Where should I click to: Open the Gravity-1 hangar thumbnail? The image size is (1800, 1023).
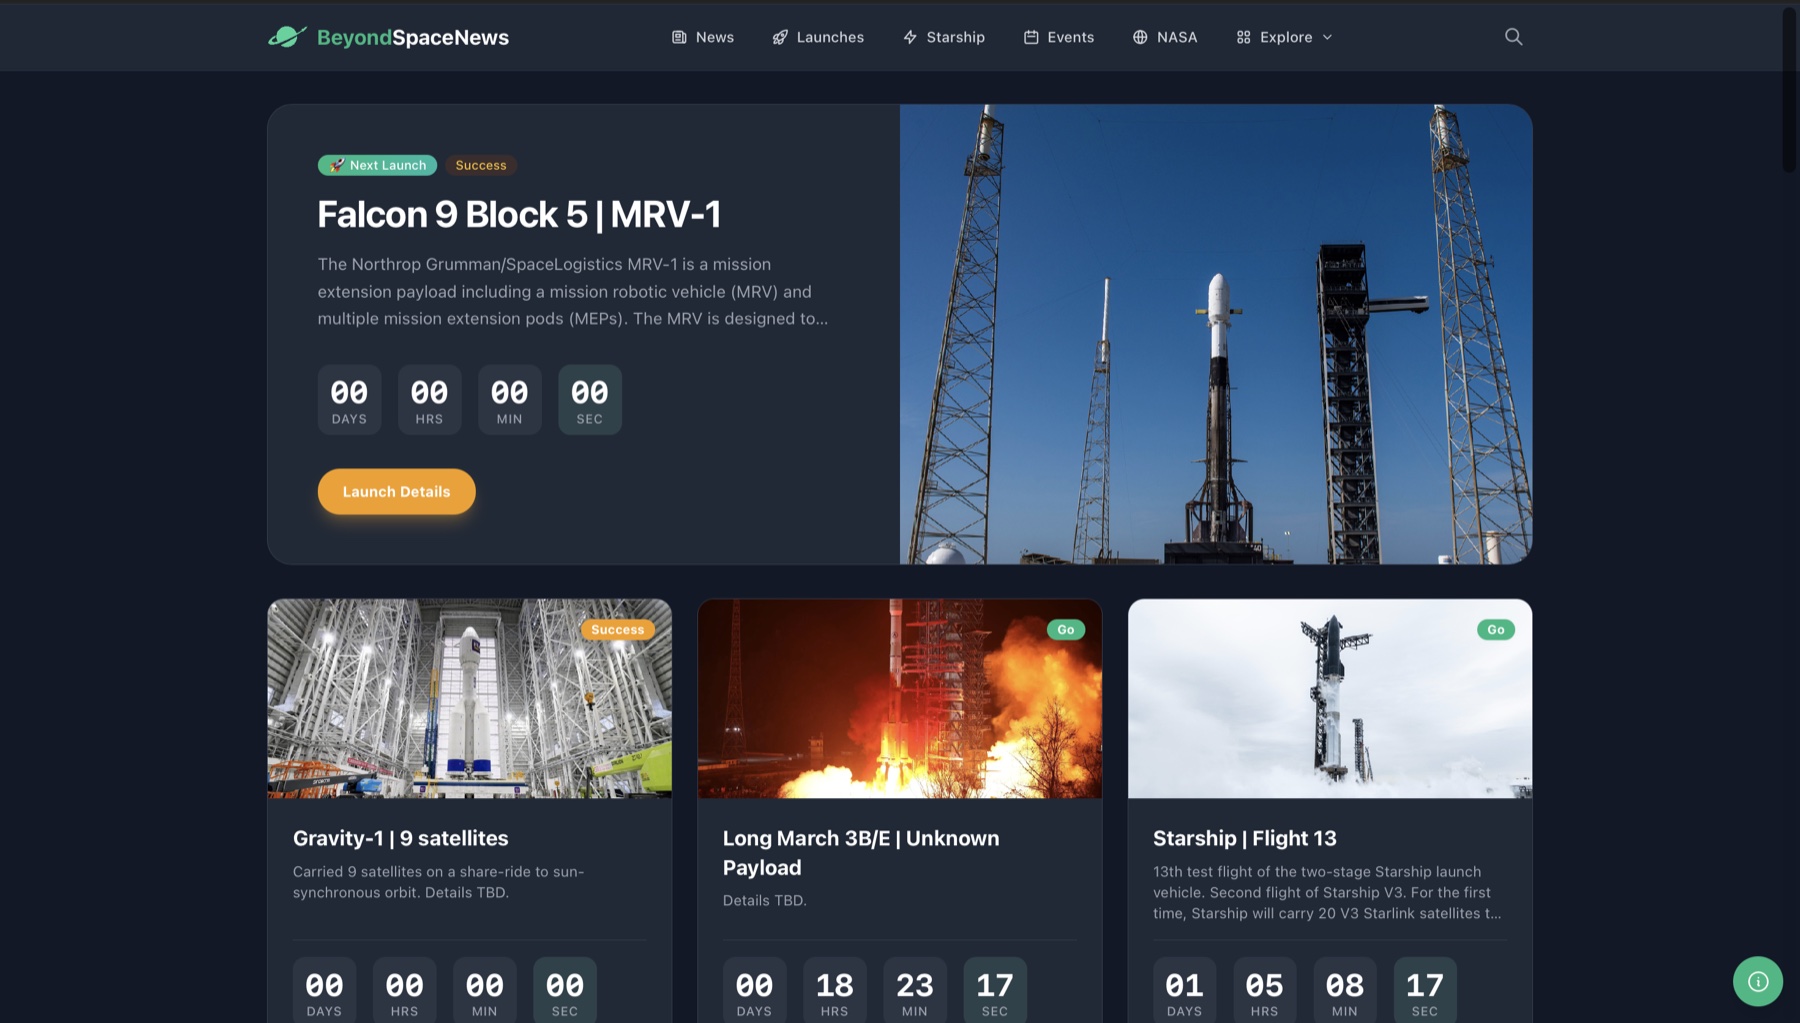click(469, 698)
